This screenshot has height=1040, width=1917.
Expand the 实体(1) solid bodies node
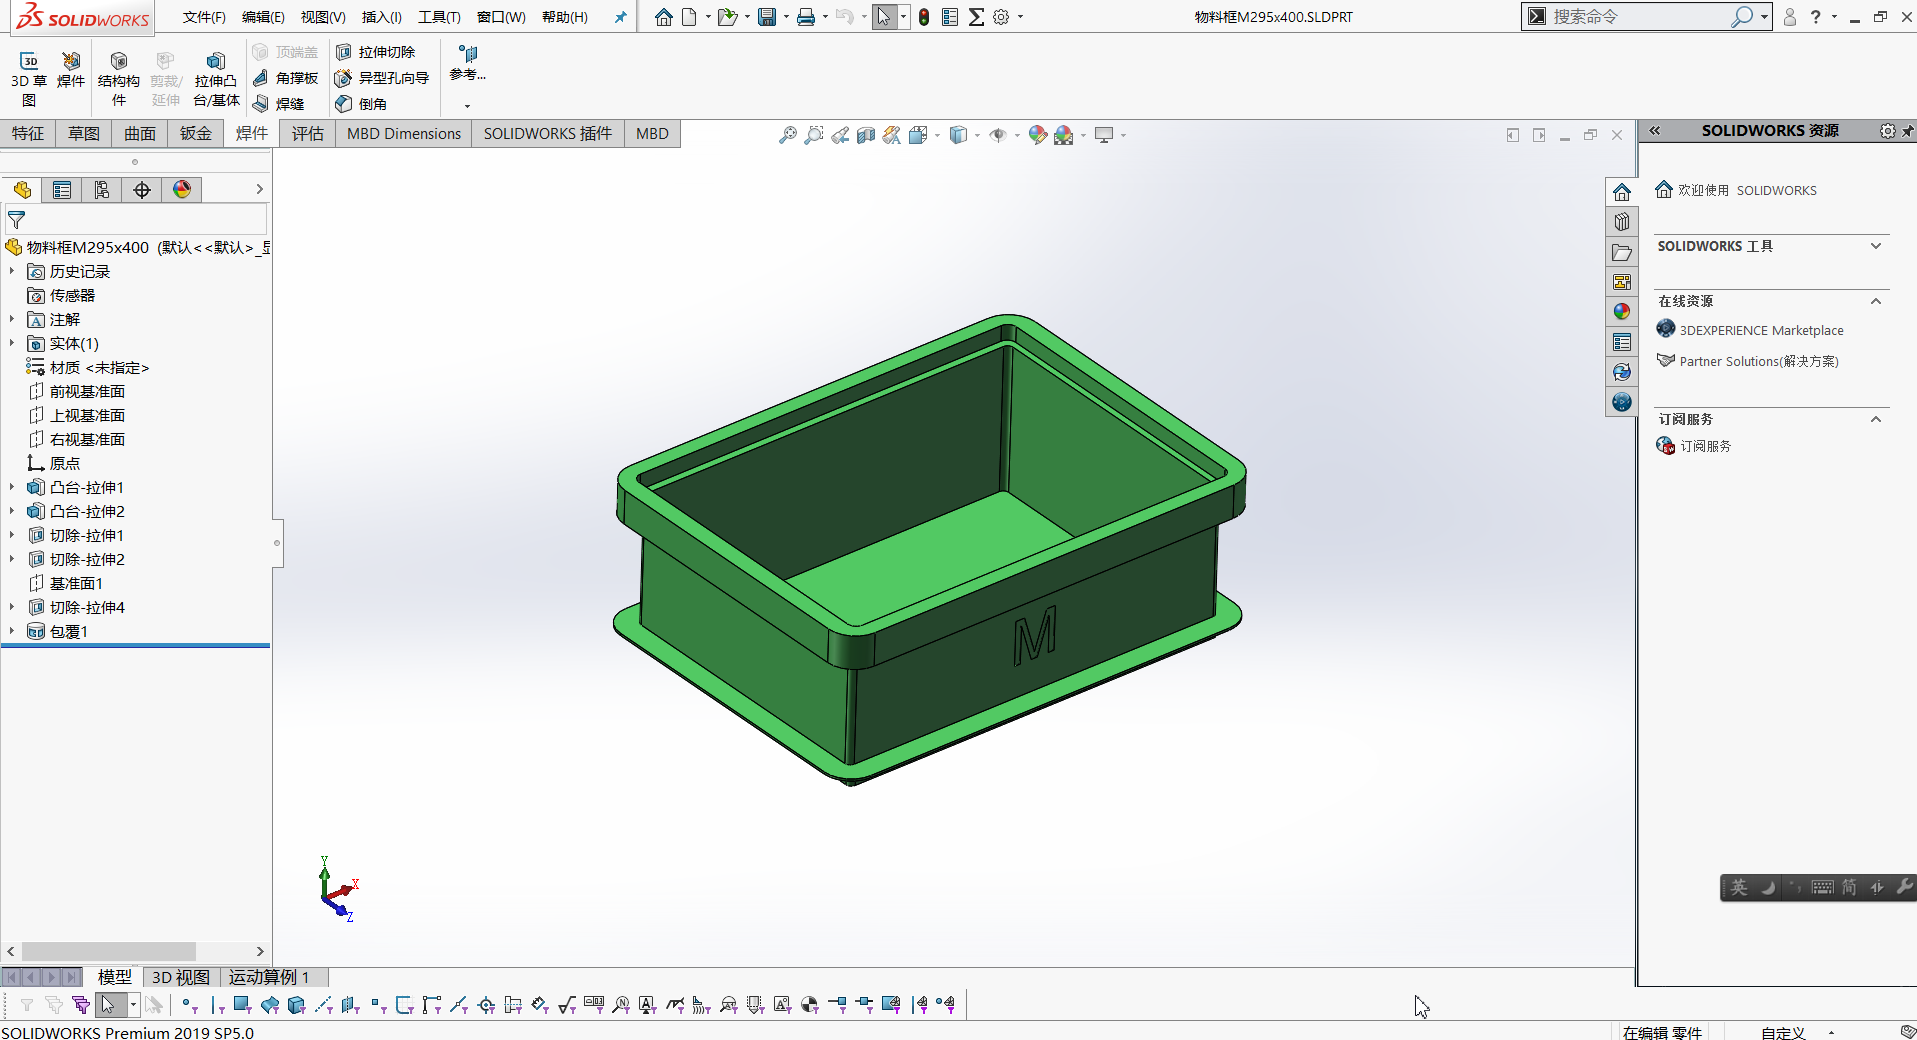(12, 344)
